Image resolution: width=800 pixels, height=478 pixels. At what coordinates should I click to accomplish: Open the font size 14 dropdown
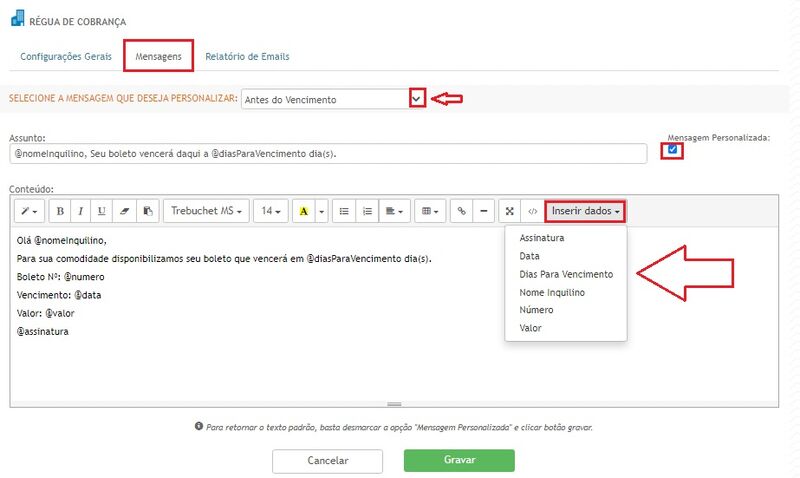pyautogui.click(x=271, y=211)
